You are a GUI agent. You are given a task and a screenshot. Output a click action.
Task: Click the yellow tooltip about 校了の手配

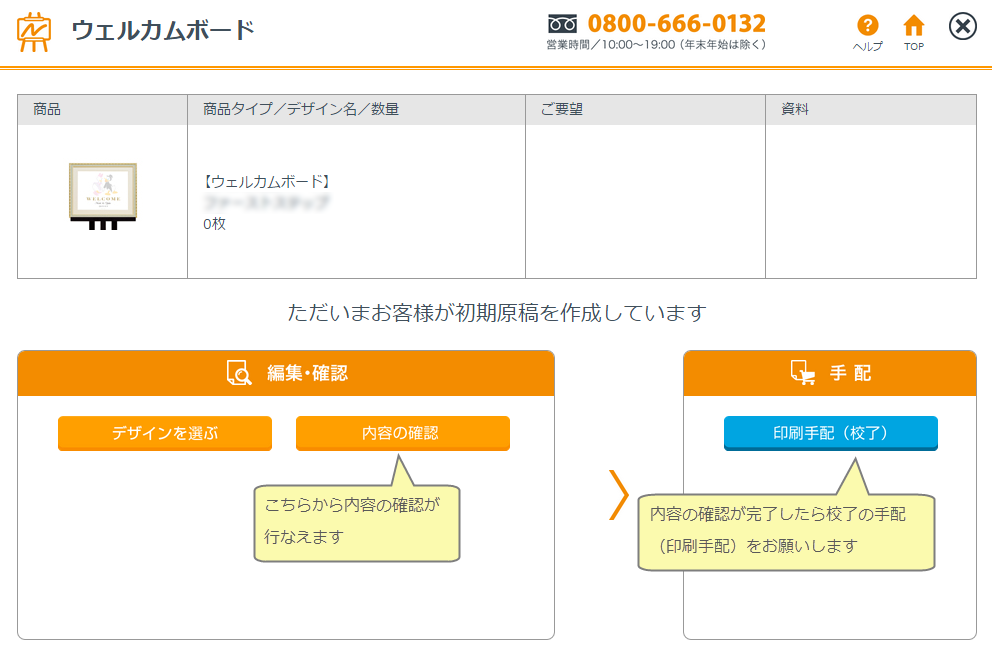pos(785,531)
